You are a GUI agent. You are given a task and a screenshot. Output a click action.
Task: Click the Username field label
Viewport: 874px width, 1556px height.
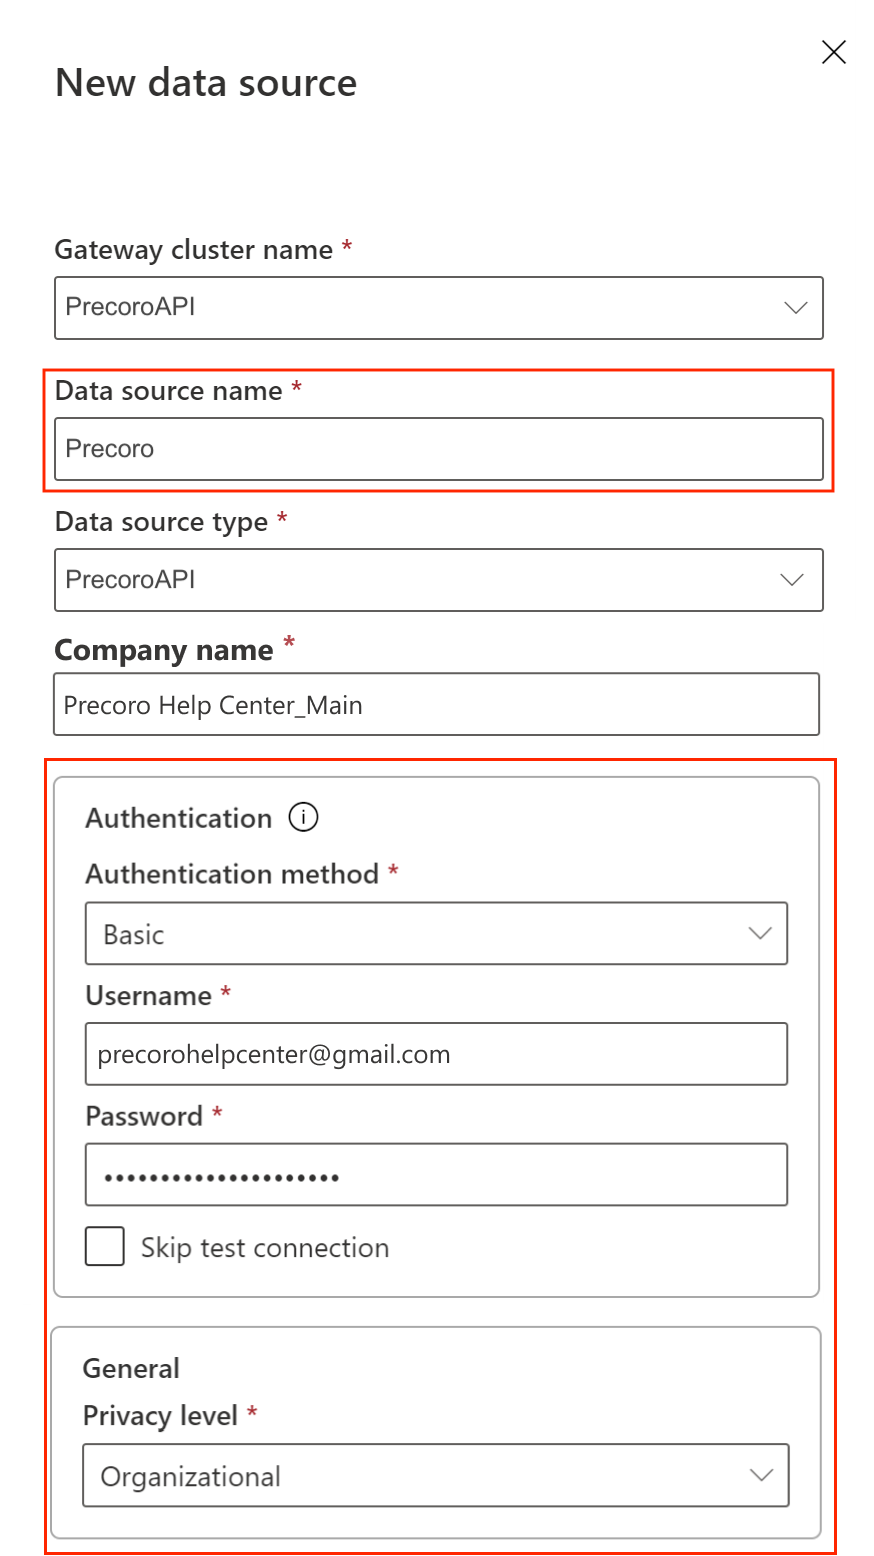click(x=148, y=996)
